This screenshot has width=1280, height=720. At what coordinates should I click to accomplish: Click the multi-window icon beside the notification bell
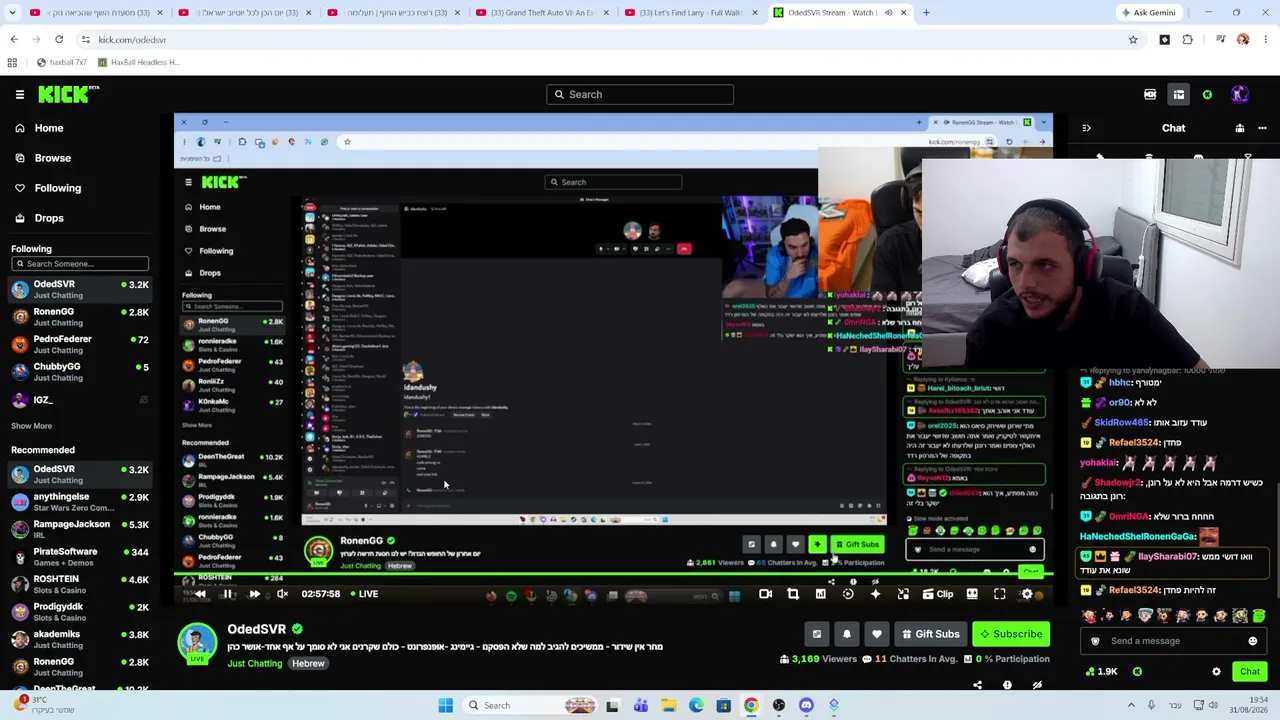click(x=817, y=634)
